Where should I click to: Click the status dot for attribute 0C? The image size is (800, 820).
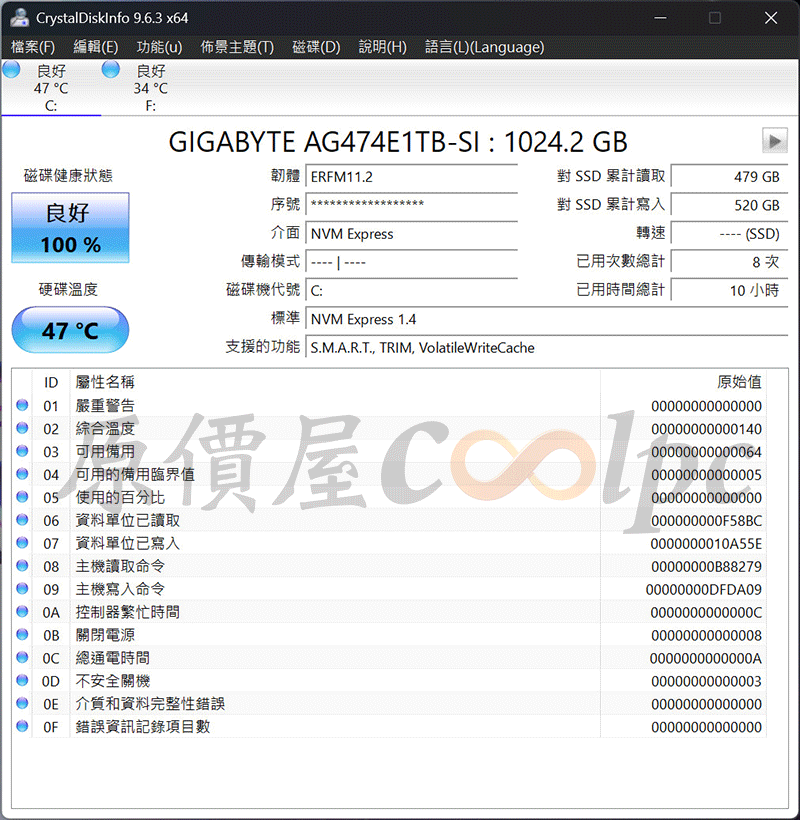(22, 657)
